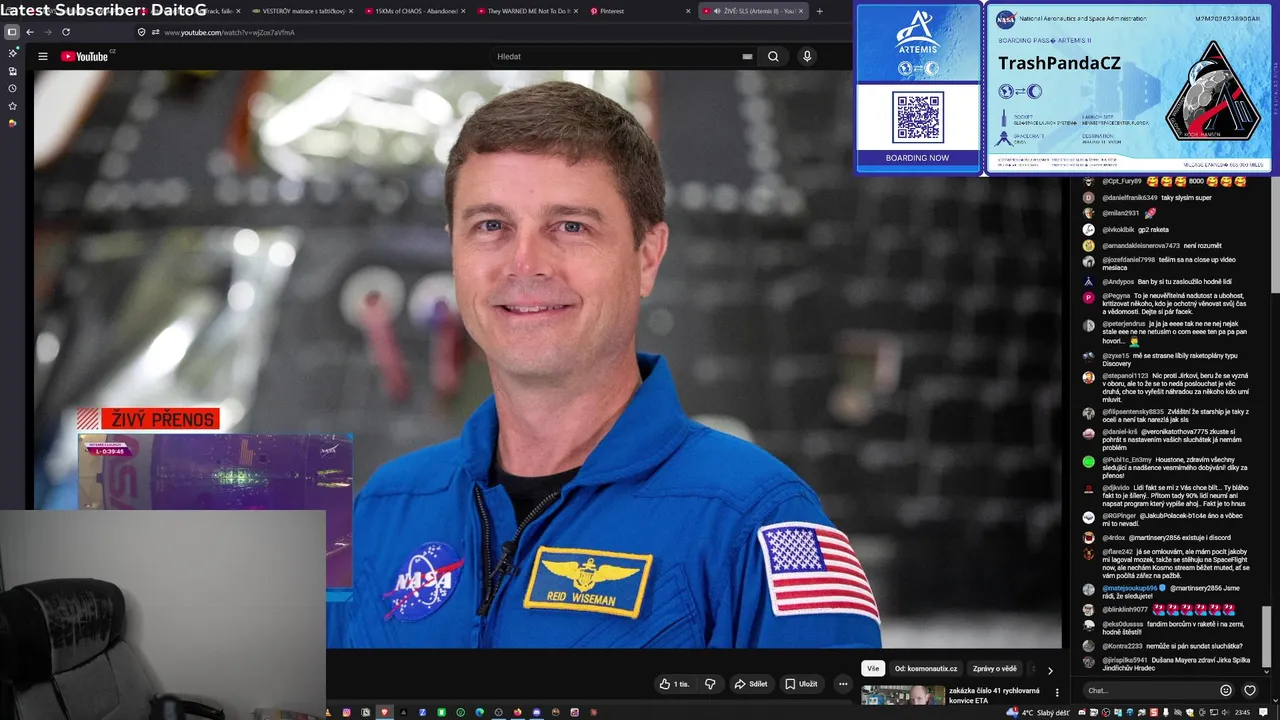The width and height of the screenshot is (1280, 720).
Task: Click chat message from @jiriapilka5941
Action: click(x=1167, y=664)
